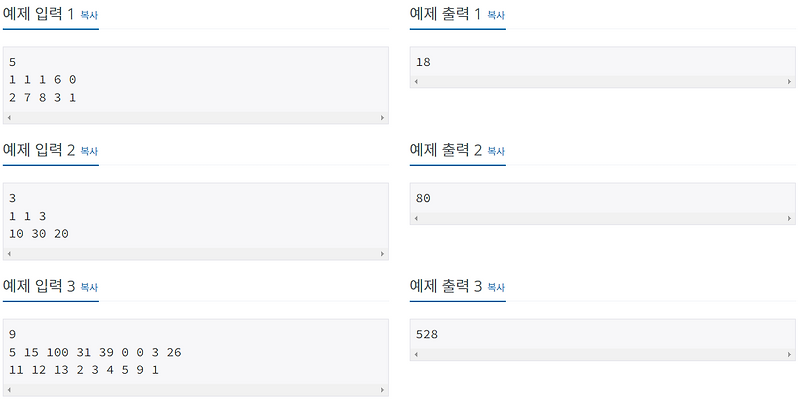800x400 pixels.
Task: Click the 528 value in example output 3
Action: tap(427, 334)
